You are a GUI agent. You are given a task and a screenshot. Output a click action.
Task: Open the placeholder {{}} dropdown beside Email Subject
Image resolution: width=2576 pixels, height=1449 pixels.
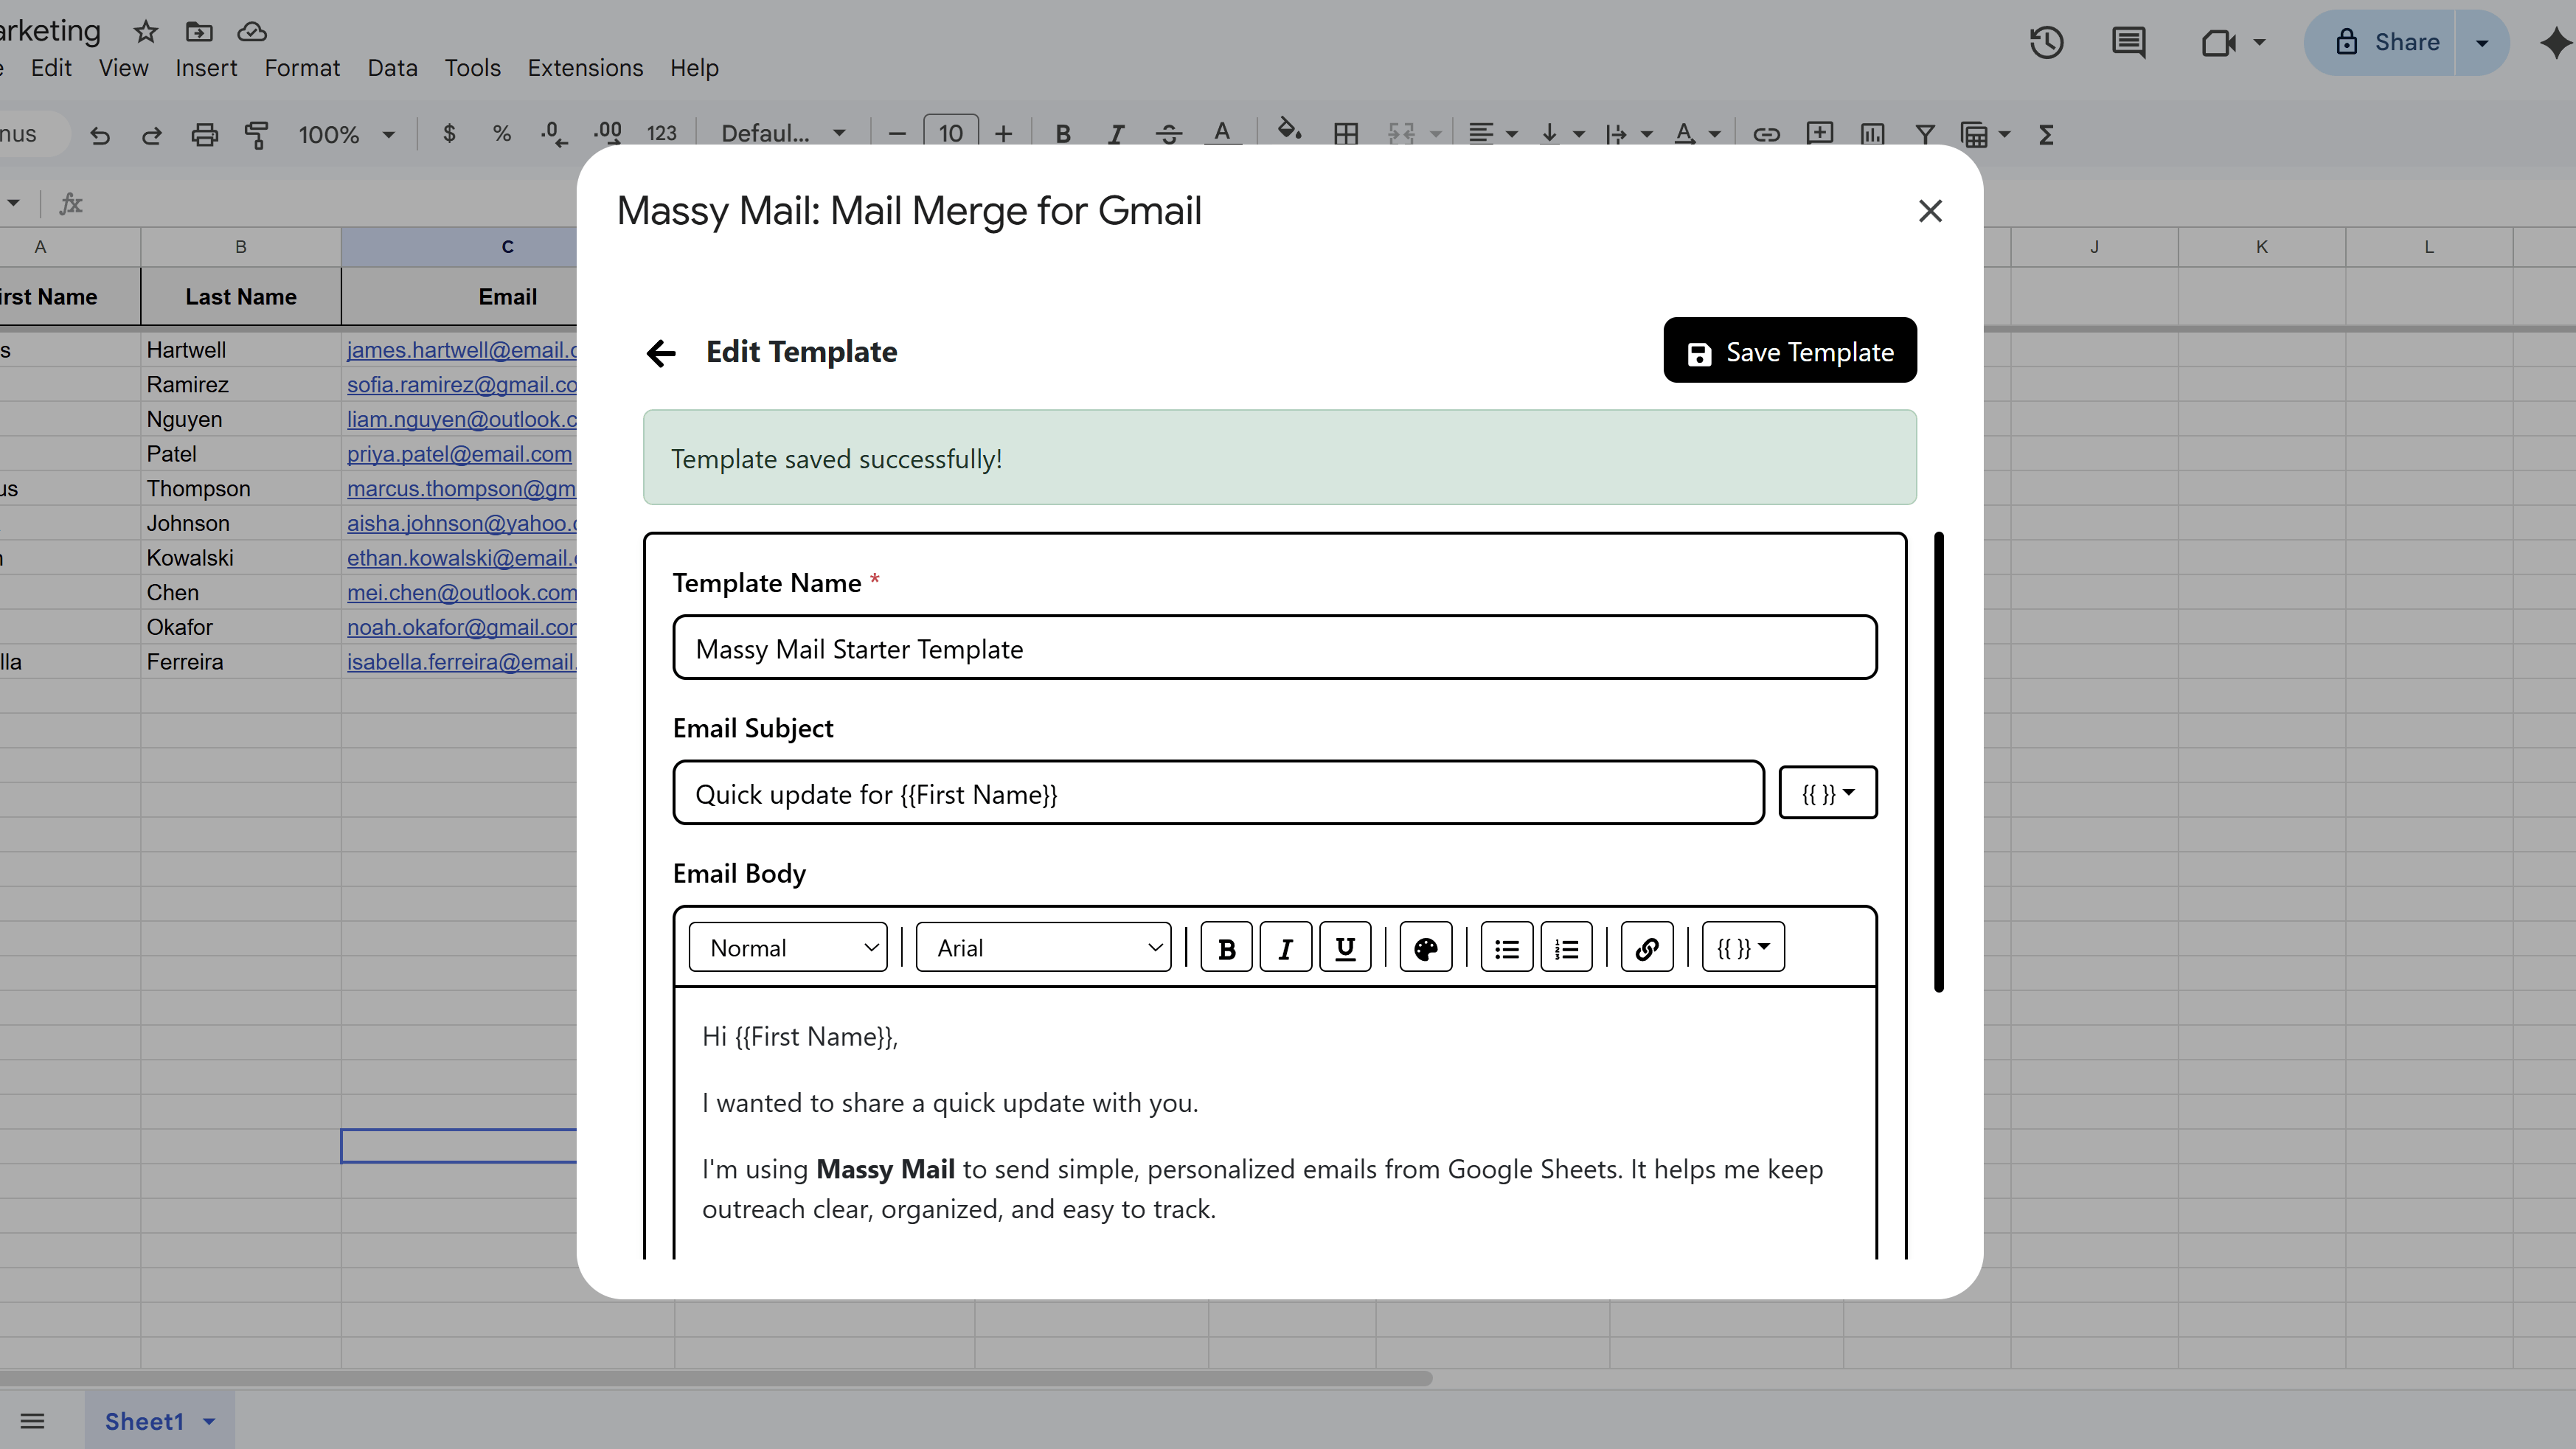tap(1827, 792)
